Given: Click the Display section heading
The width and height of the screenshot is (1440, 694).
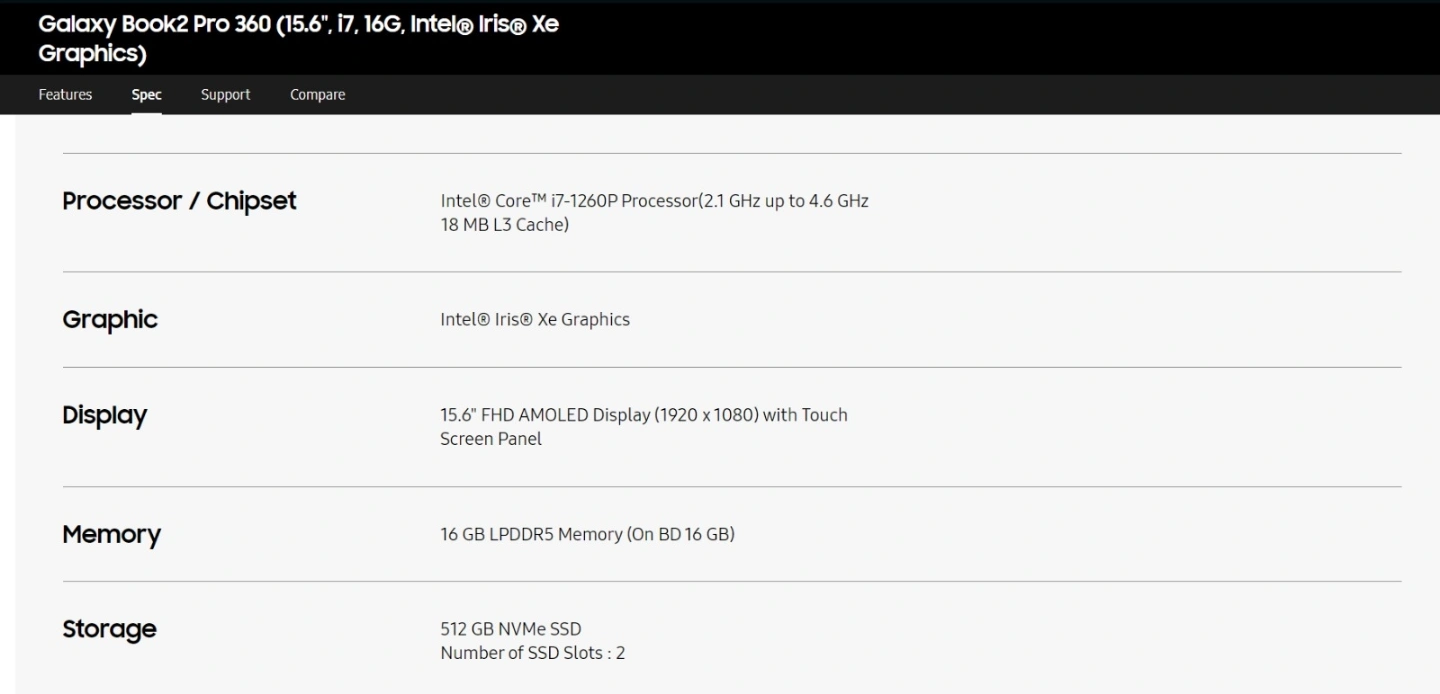Looking at the screenshot, I should tap(105, 415).
